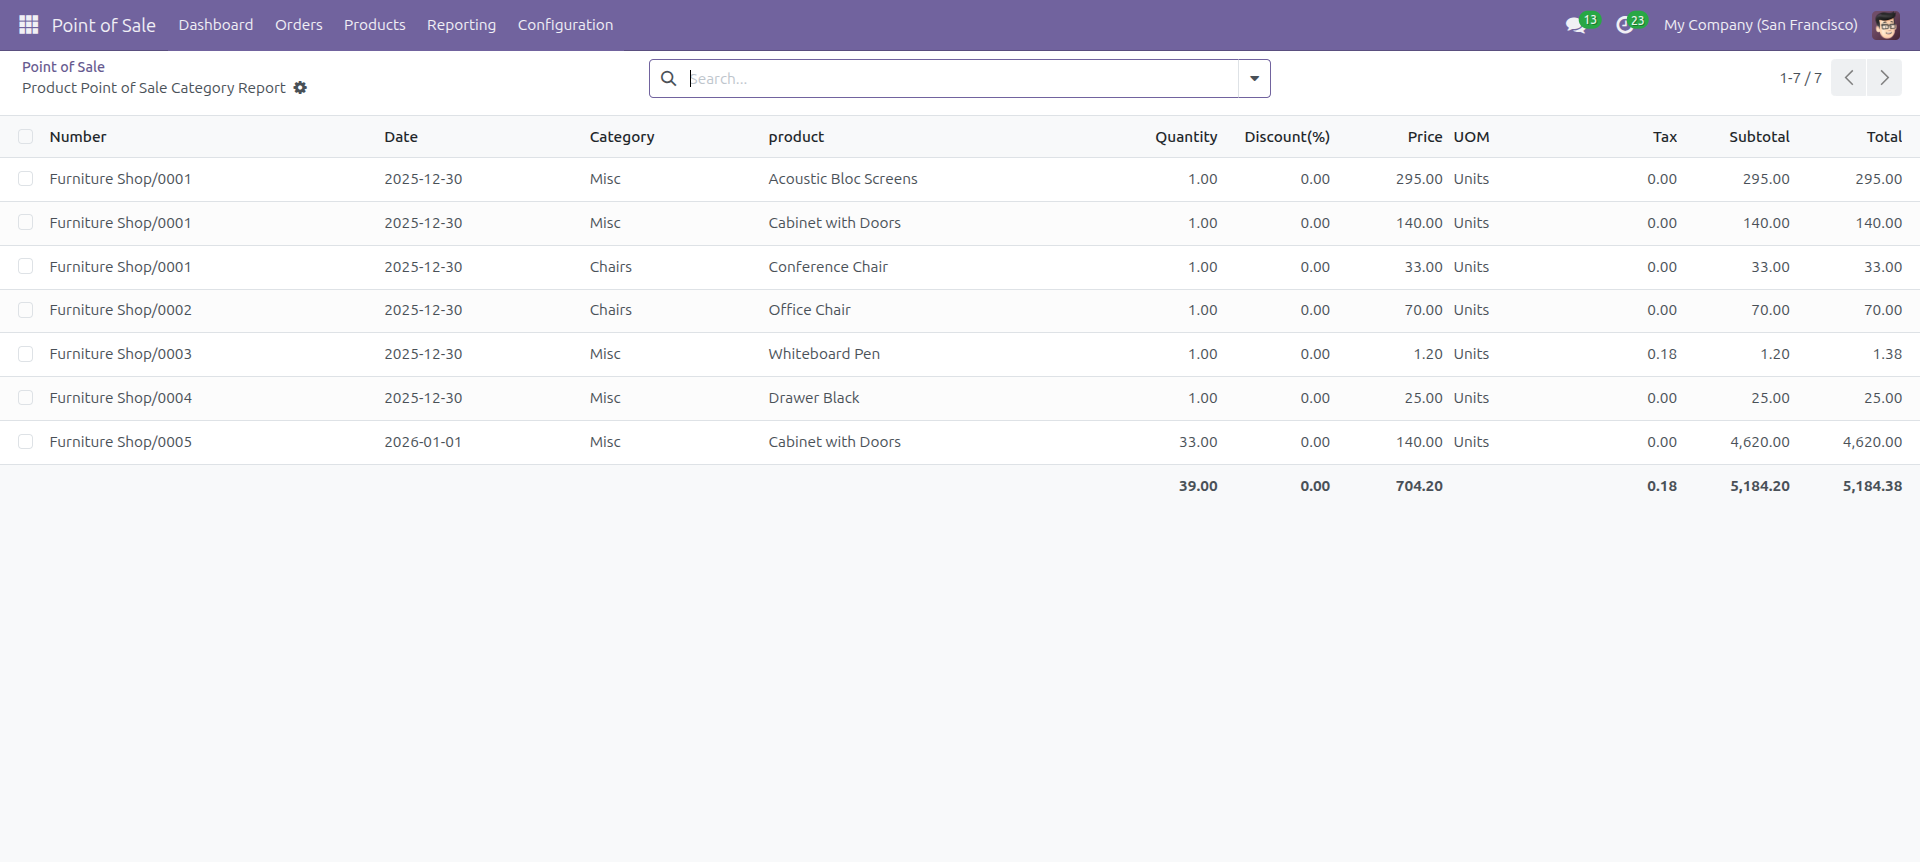Click Furniture Shop/0002 order number

pos(121,310)
